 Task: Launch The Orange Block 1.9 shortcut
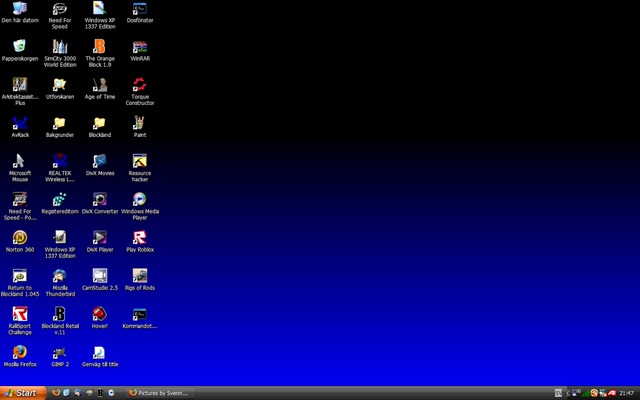click(x=100, y=53)
